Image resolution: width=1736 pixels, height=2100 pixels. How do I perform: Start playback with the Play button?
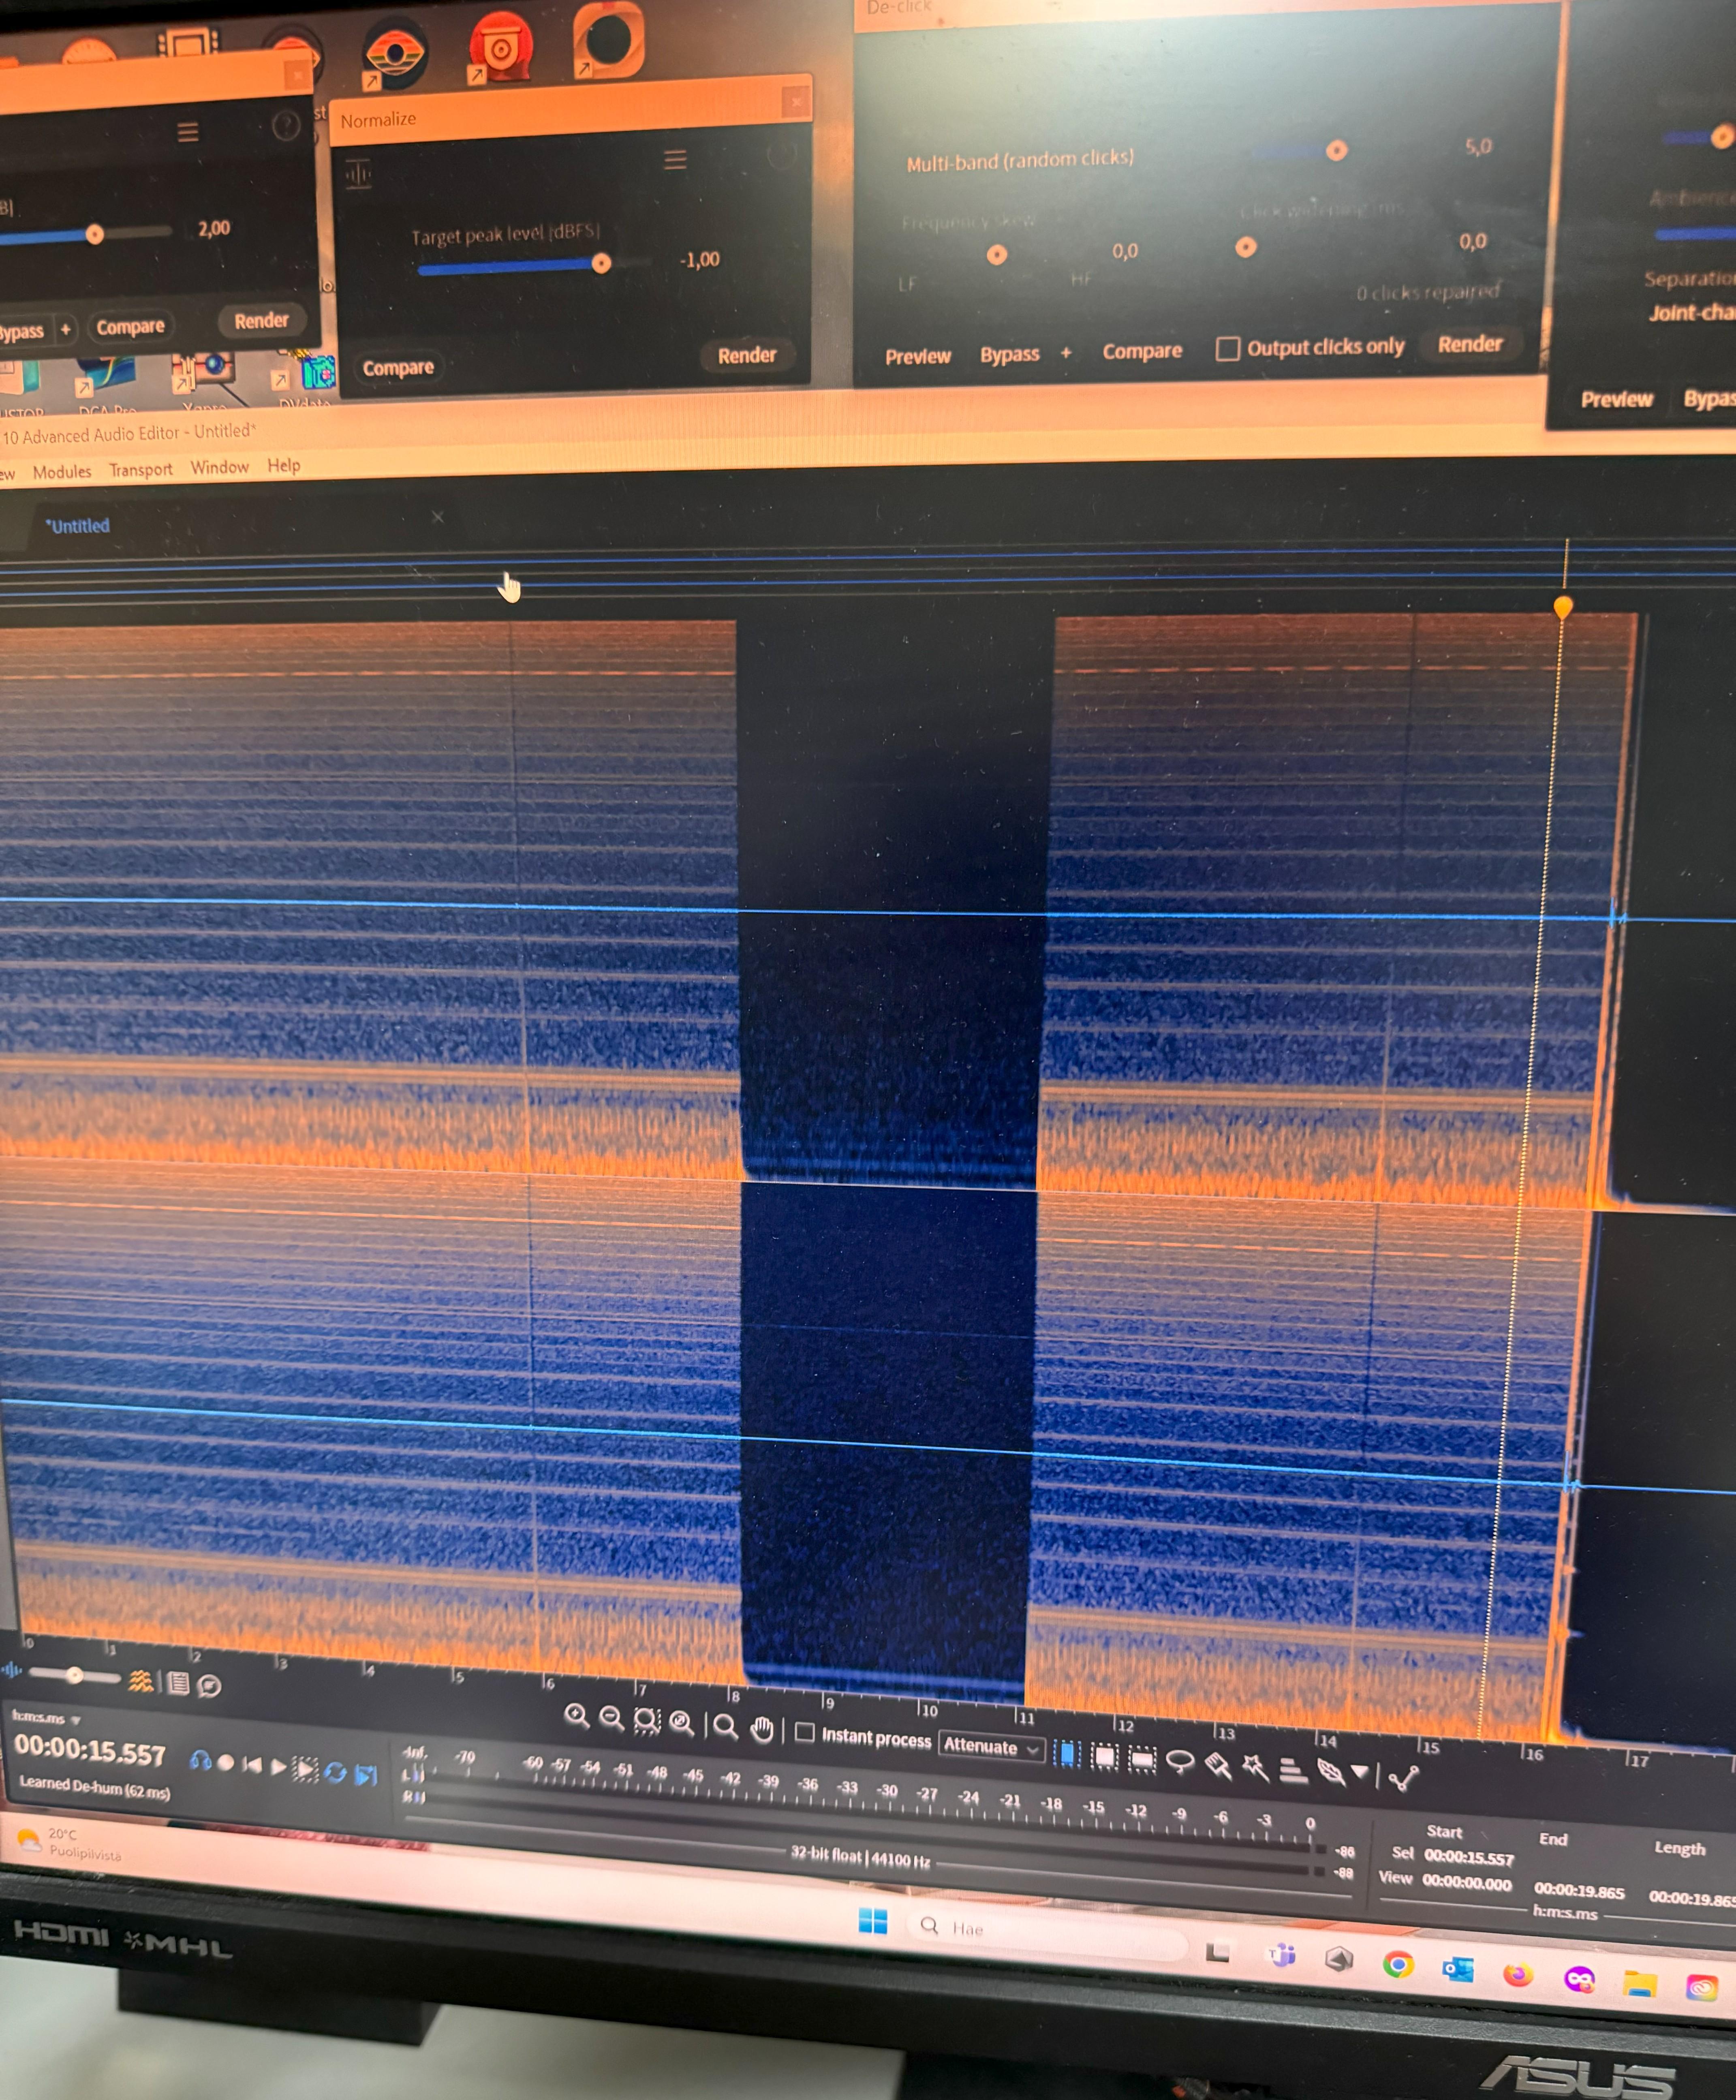tap(279, 1767)
